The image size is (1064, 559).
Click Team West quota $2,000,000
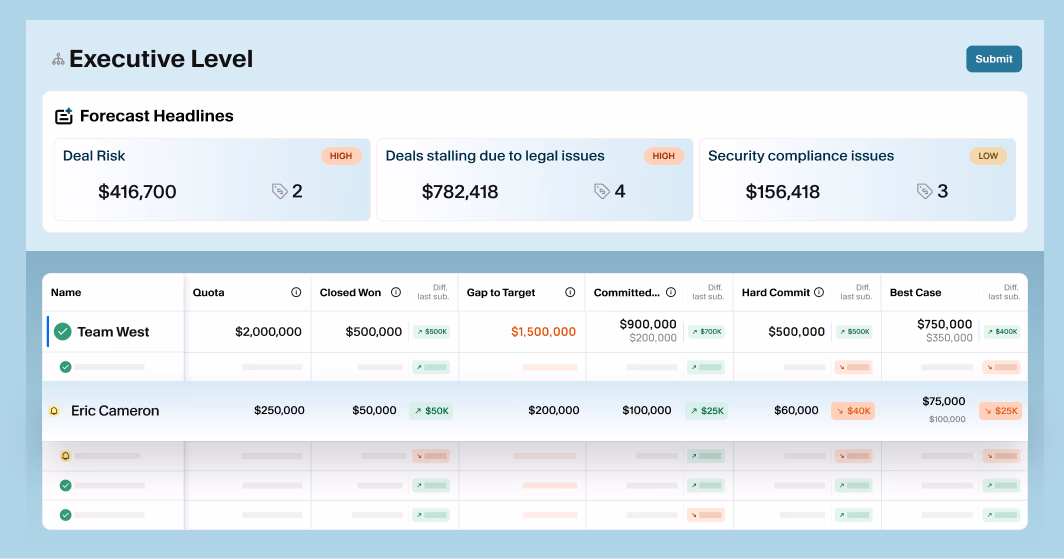tap(268, 332)
